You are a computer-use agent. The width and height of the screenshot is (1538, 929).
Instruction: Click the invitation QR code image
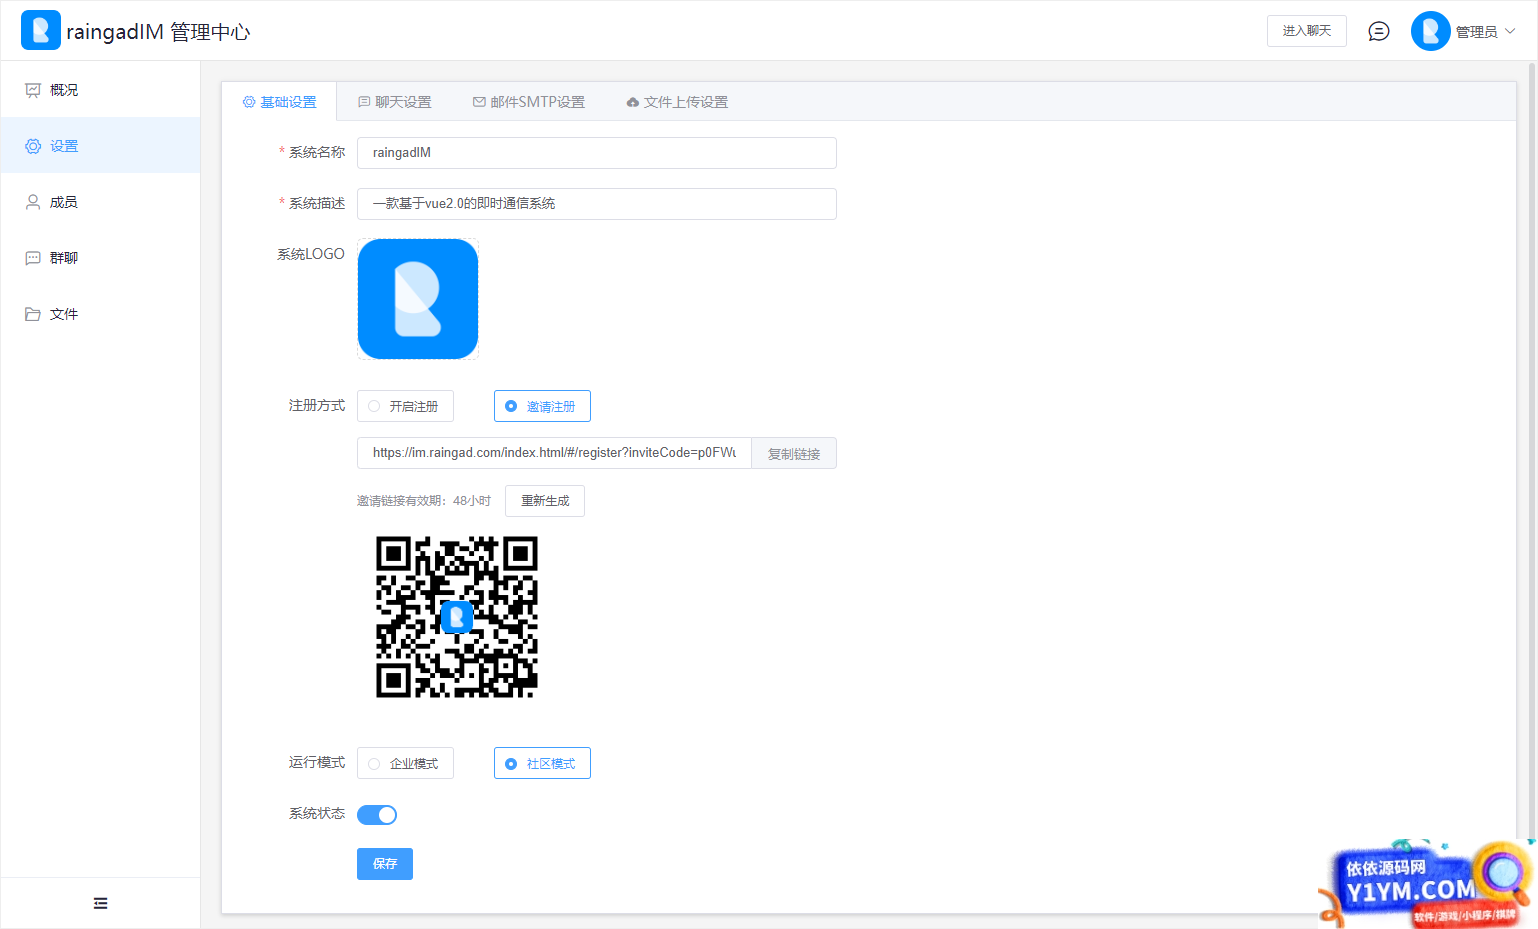pyautogui.click(x=457, y=617)
